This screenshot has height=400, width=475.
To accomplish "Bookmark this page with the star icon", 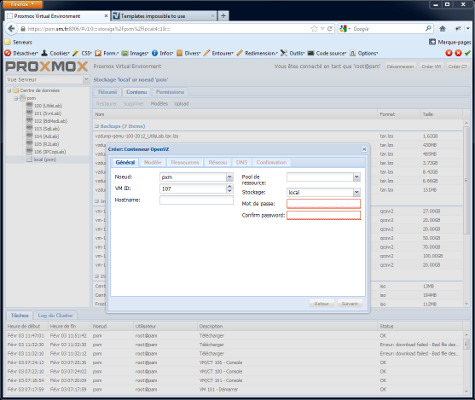I will click(x=314, y=29).
